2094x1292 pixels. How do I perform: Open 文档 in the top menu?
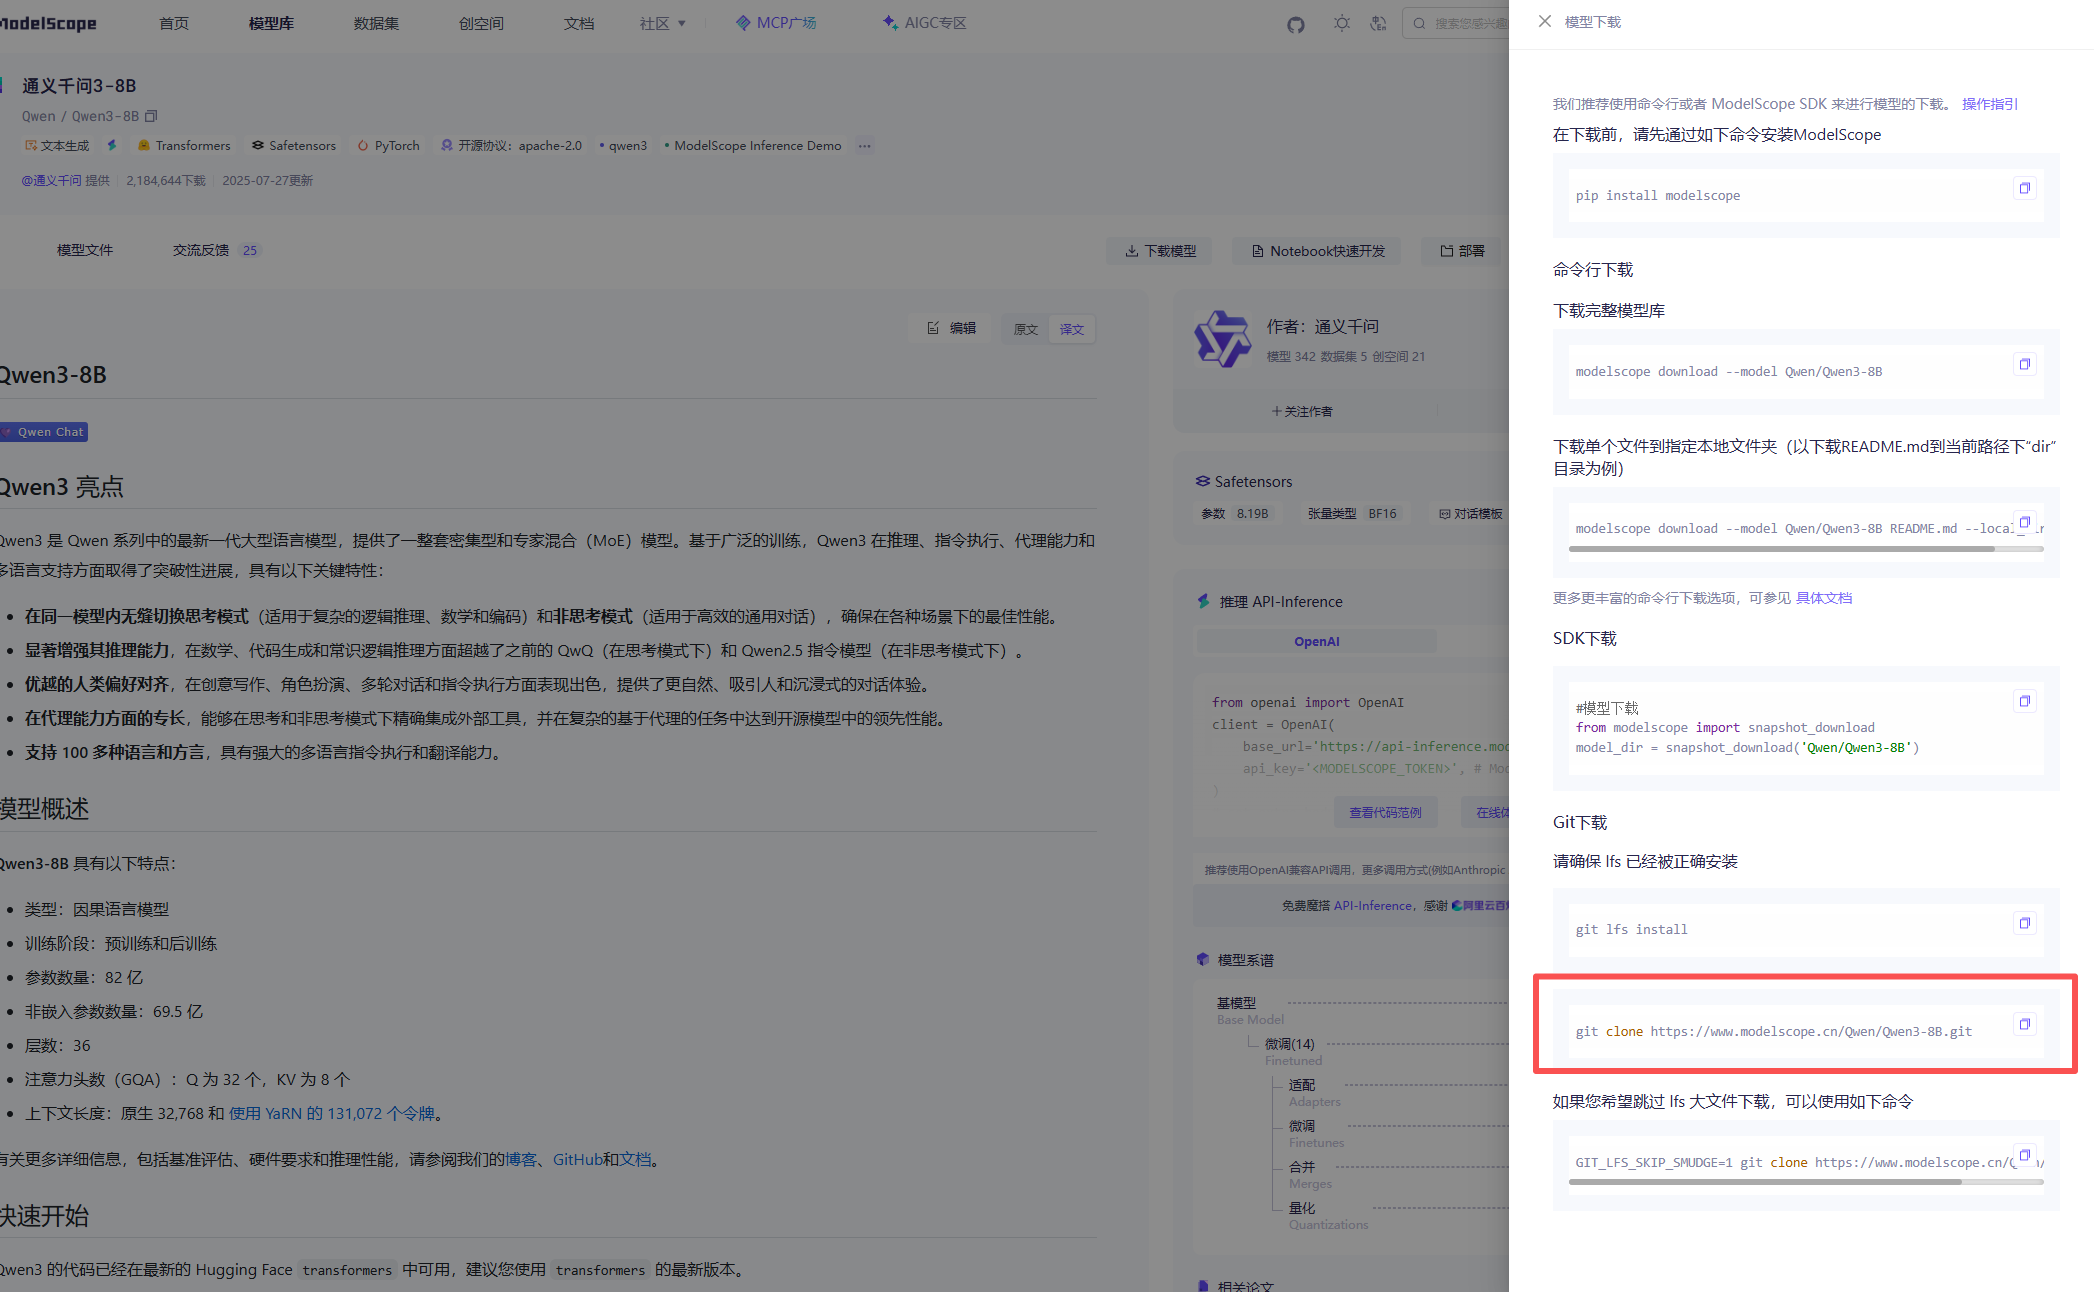point(579,23)
